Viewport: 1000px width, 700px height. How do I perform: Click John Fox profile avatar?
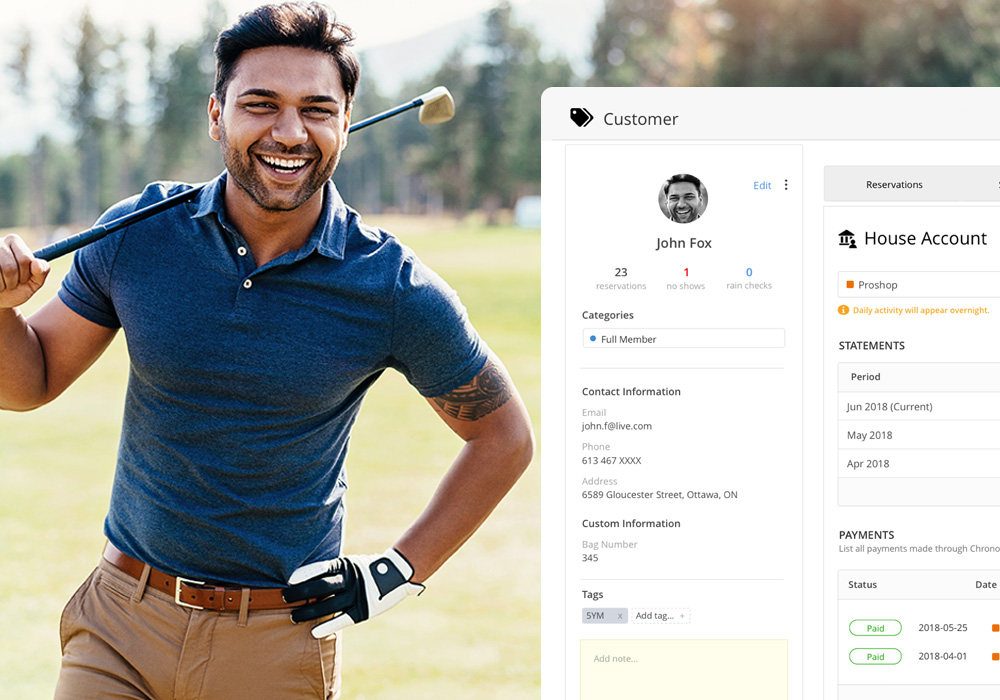coord(683,198)
